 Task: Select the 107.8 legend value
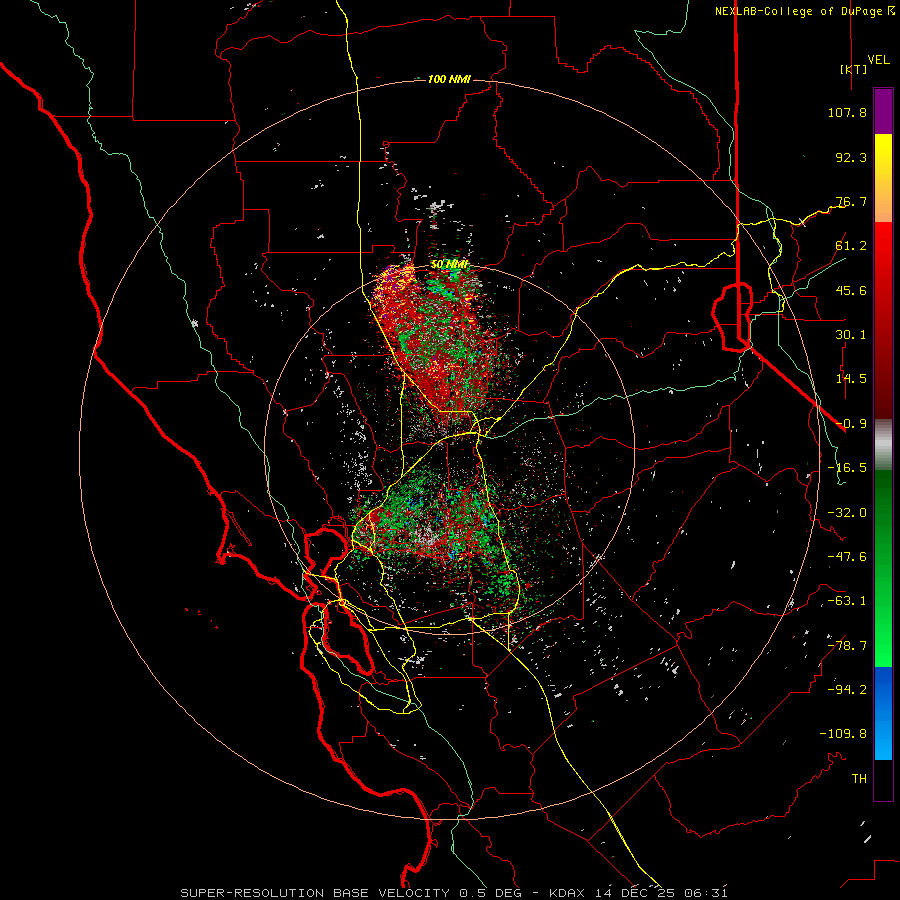pyautogui.click(x=847, y=112)
